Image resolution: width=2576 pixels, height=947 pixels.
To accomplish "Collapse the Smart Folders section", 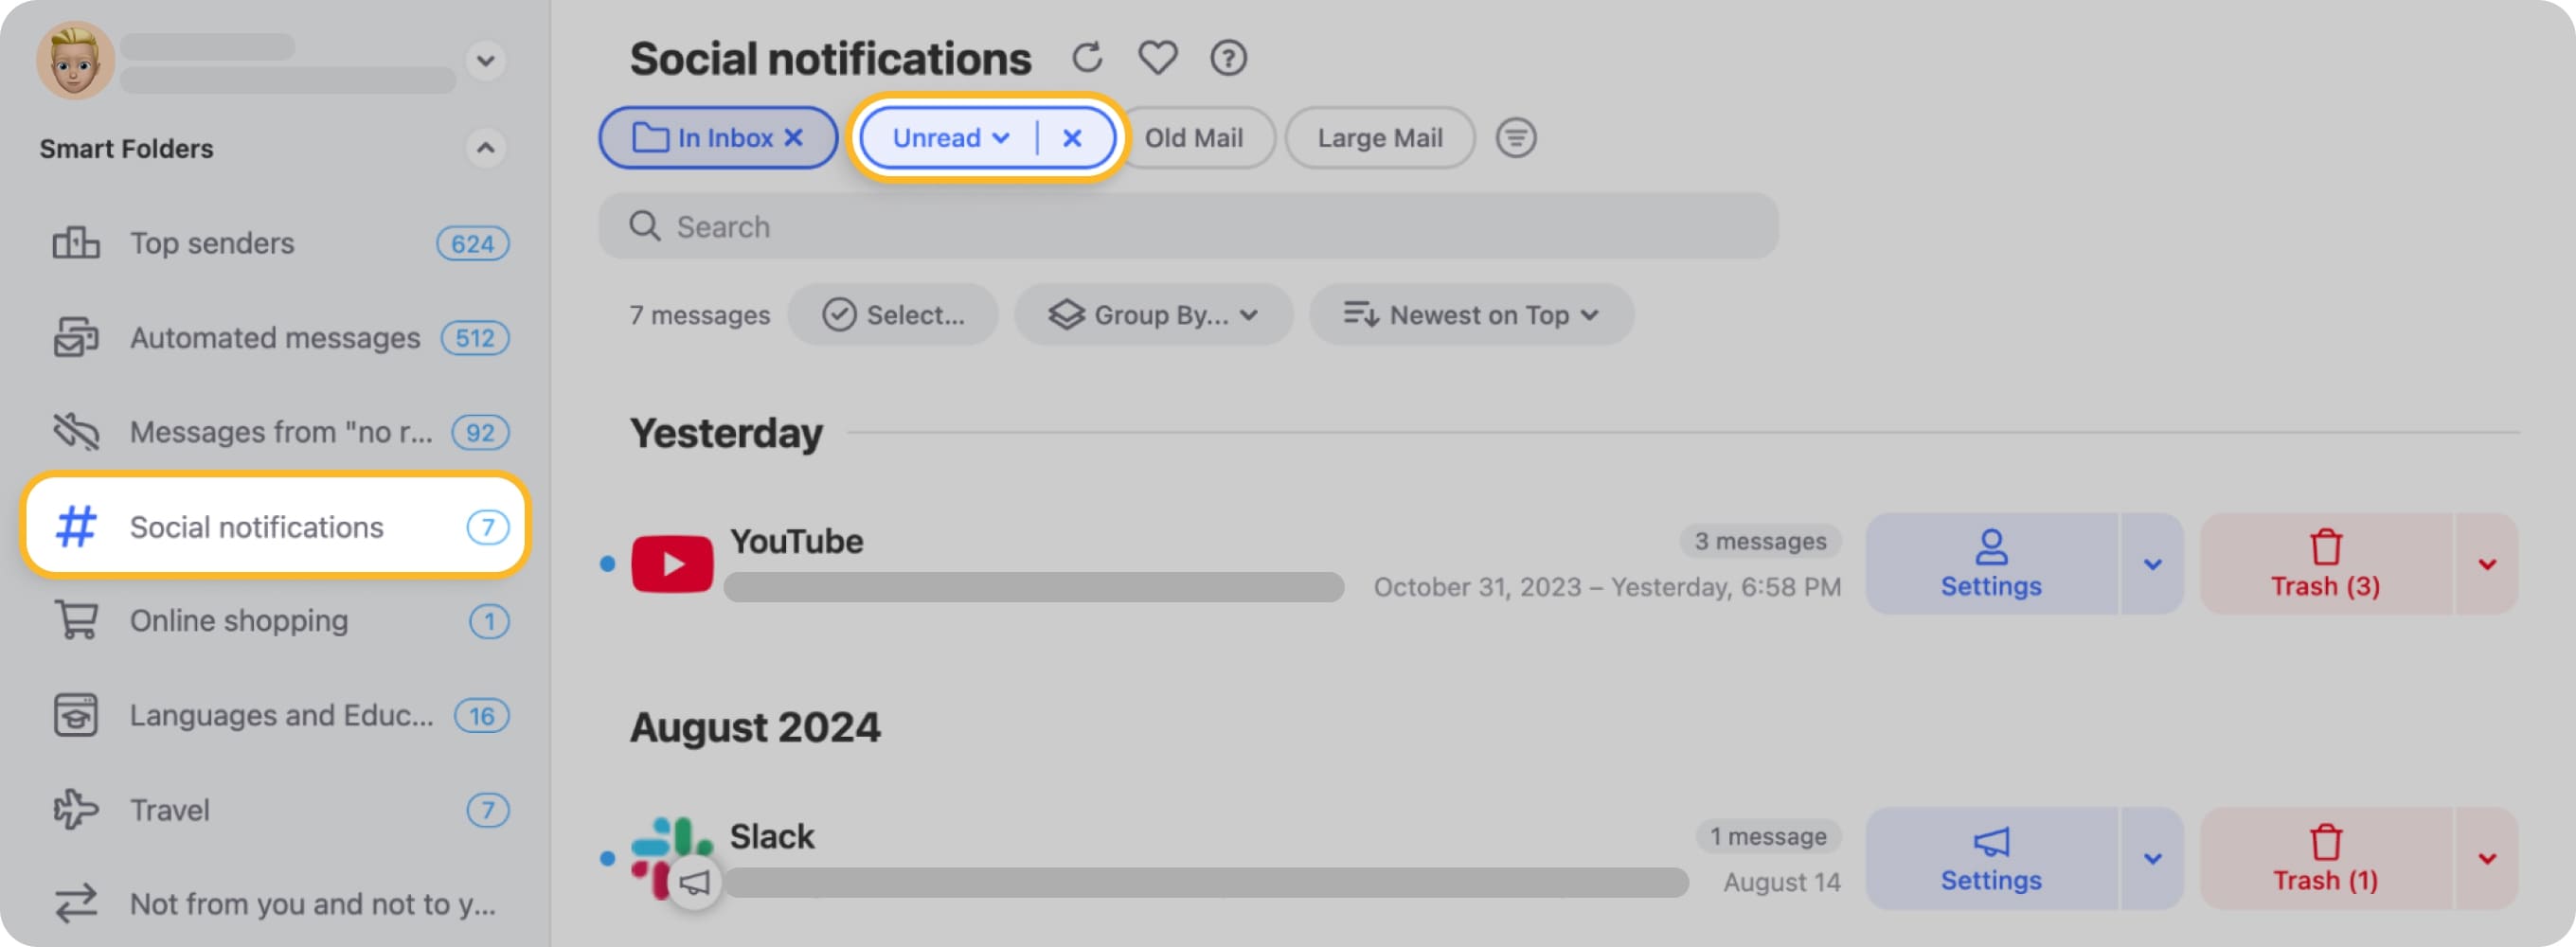I will tap(487, 148).
